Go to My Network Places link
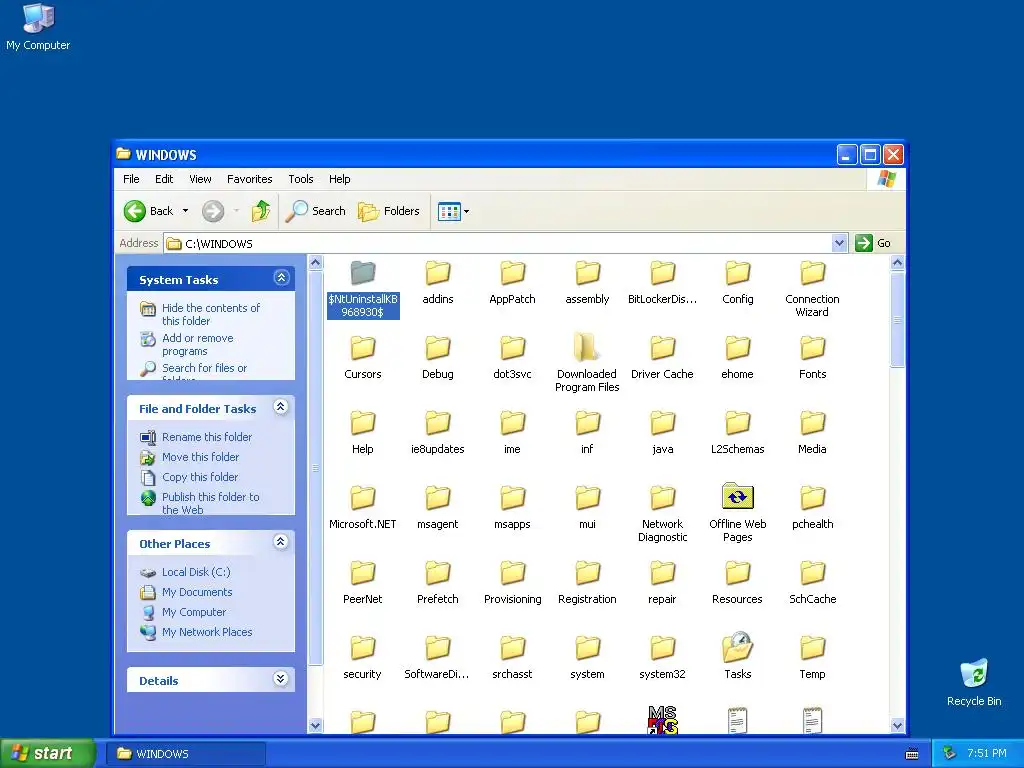This screenshot has height=768, width=1024. [x=206, y=632]
